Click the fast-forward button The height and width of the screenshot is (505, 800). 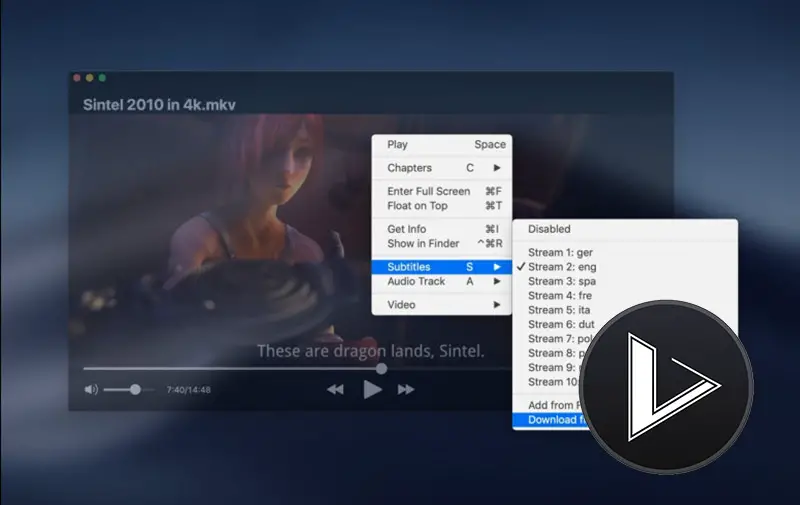[406, 390]
